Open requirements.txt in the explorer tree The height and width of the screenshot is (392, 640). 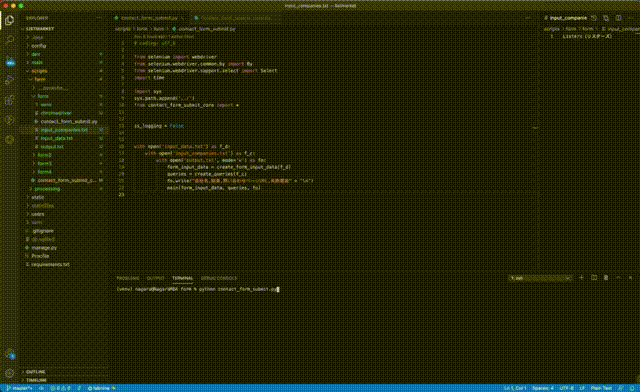click(50, 265)
